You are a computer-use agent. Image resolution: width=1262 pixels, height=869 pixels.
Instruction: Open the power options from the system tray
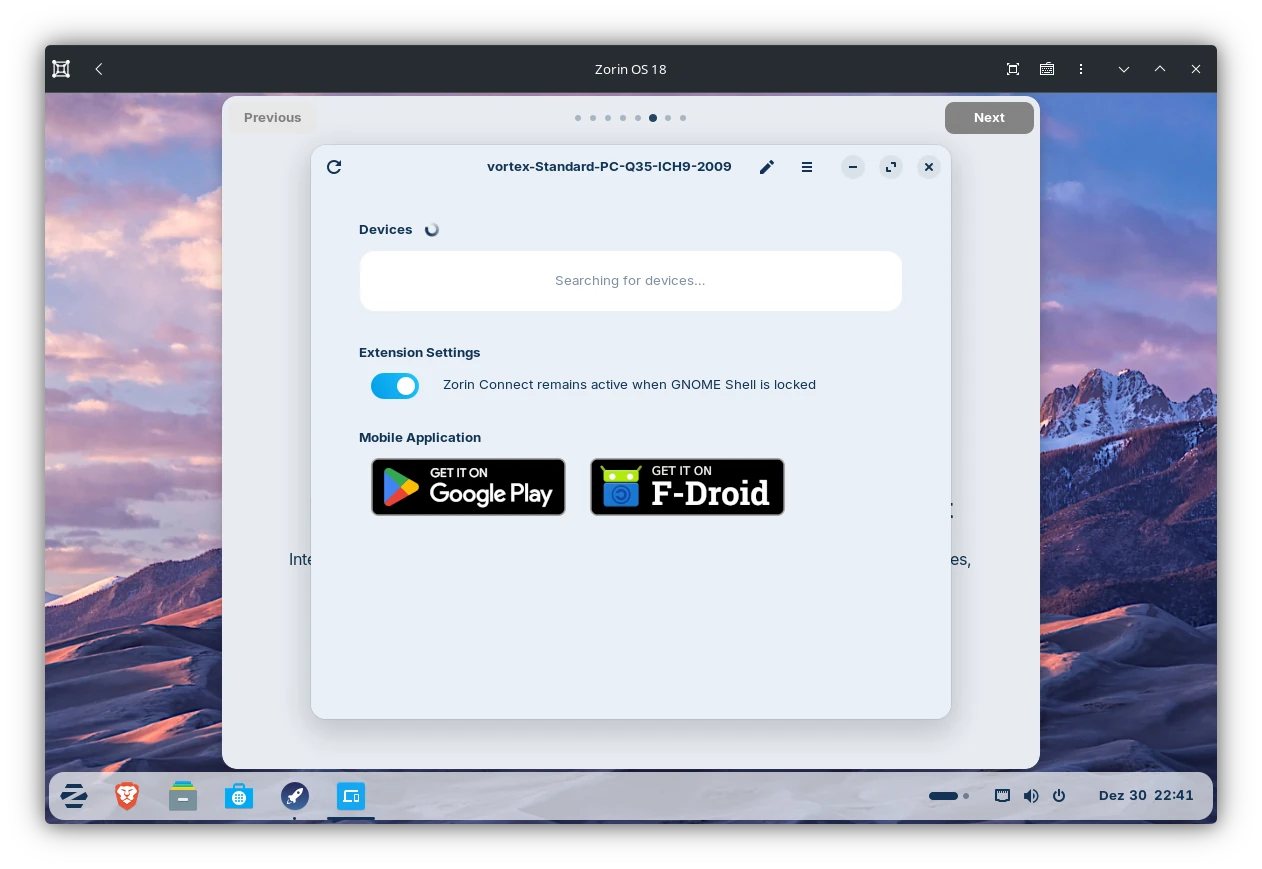tap(1059, 796)
